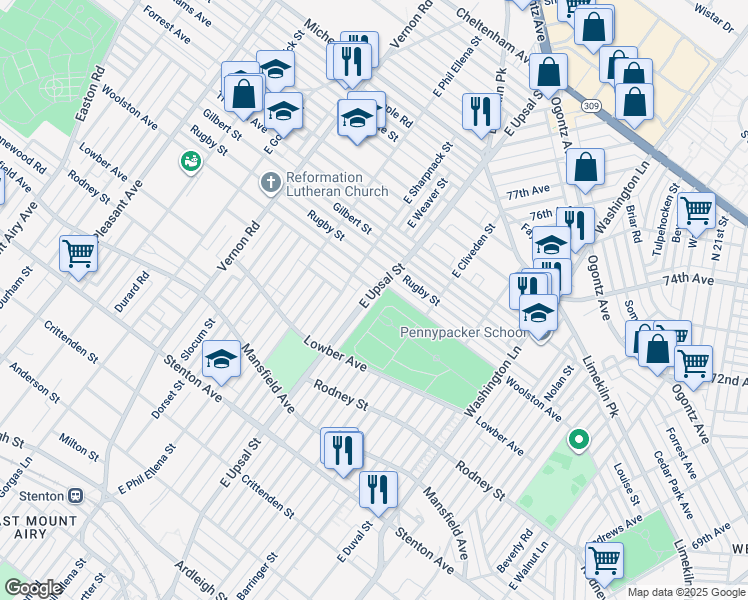The image size is (748, 600).
Task: Select the 74th Ave street label
Action: (688, 279)
